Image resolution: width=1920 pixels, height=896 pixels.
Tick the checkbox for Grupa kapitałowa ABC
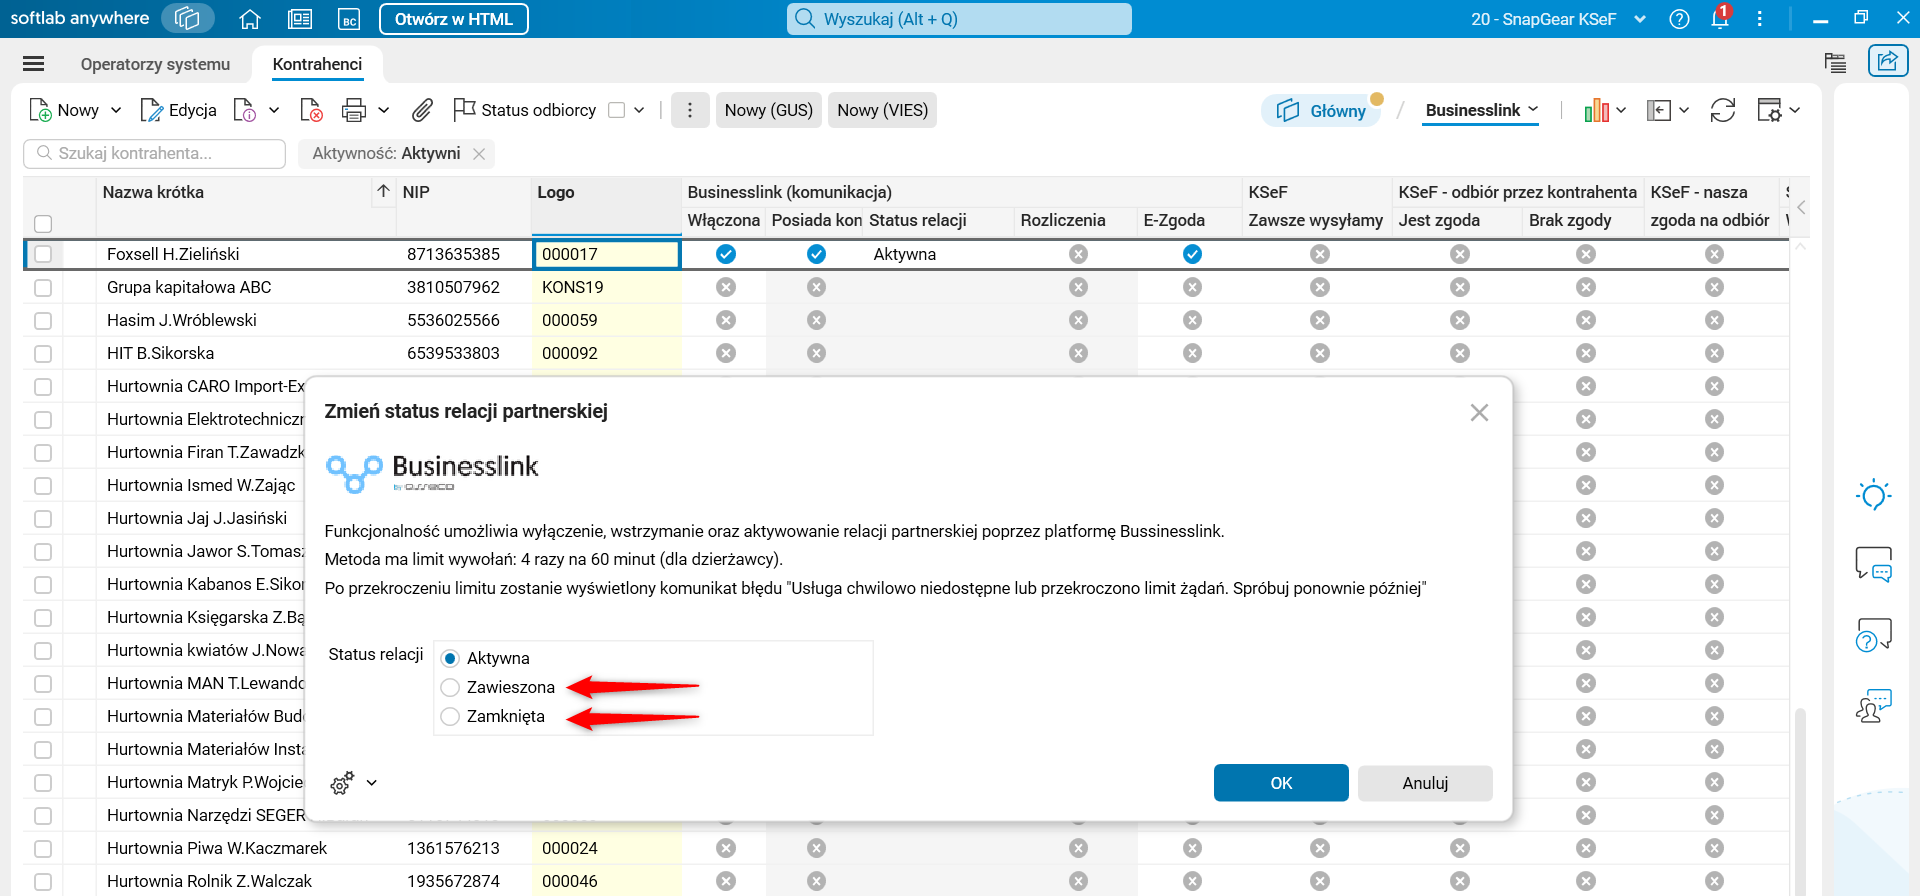coord(43,288)
